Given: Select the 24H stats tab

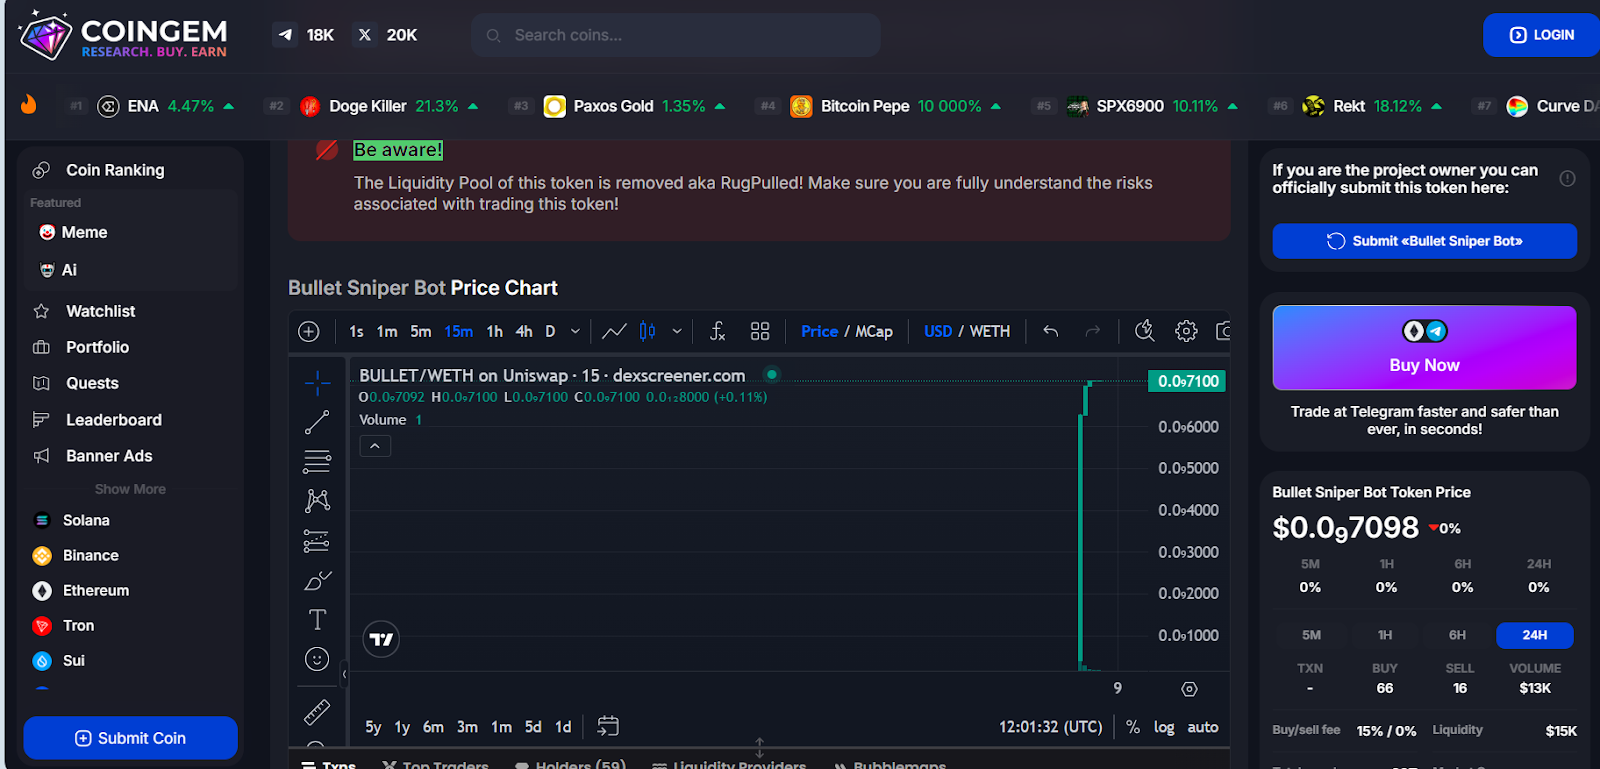Looking at the screenshot, I should click(x=1534, y=635).
